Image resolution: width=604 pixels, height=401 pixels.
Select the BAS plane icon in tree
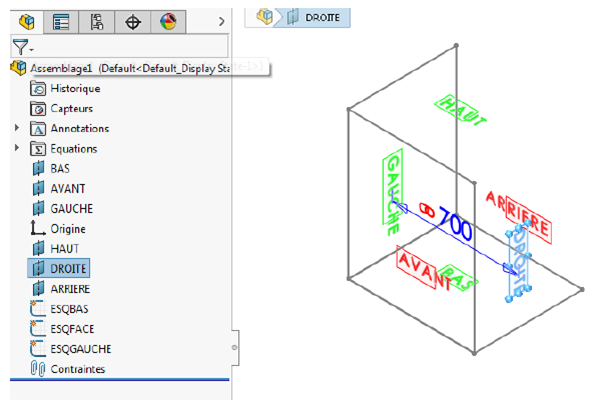[39, 169]
